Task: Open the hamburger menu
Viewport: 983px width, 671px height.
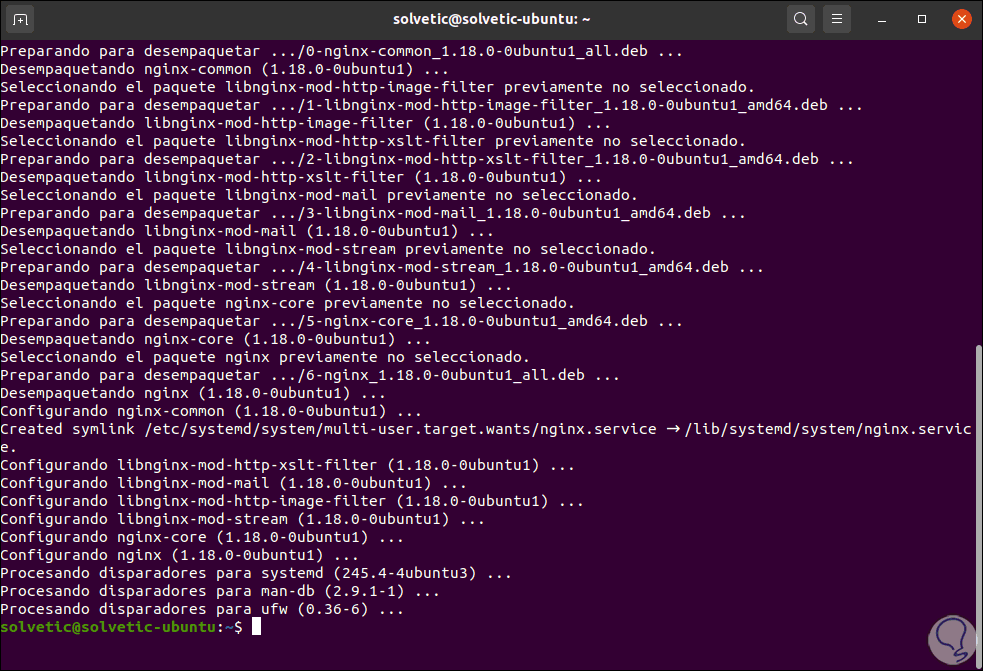Action: coord(837,19)
